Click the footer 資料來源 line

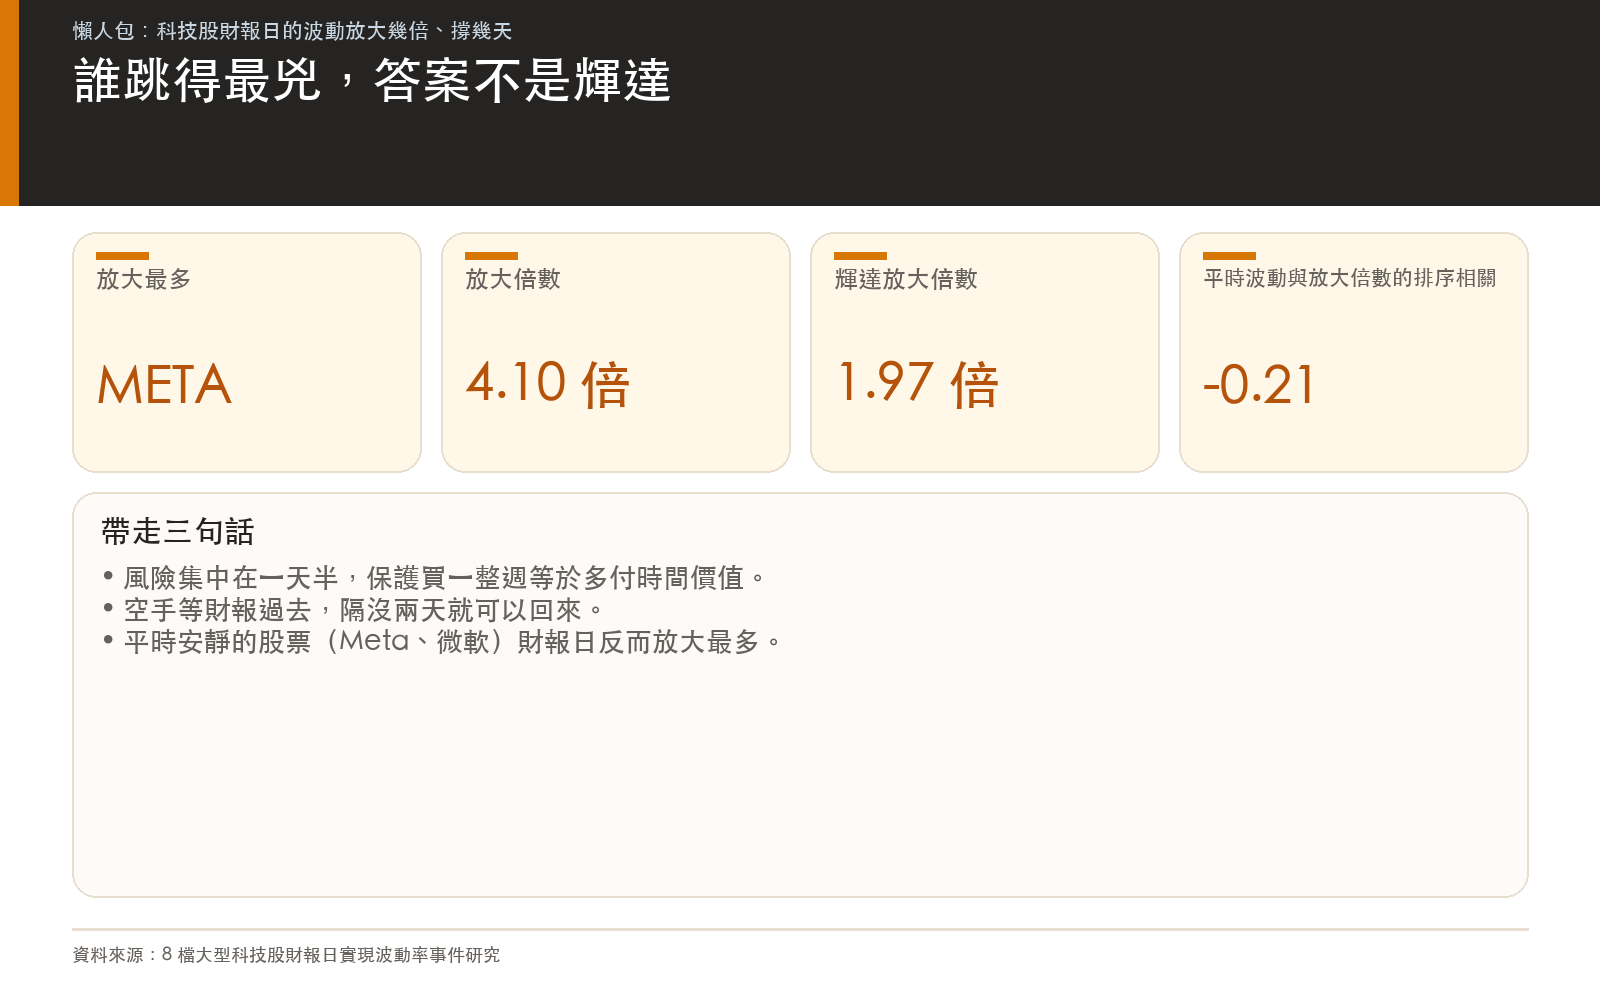[x=286, y=955]
